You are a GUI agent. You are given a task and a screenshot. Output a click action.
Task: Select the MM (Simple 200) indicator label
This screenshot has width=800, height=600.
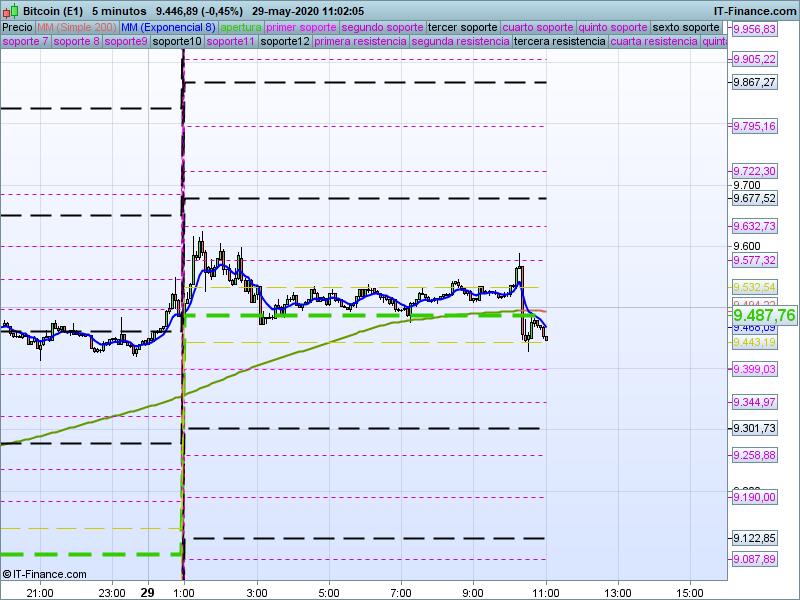[77, 27]
